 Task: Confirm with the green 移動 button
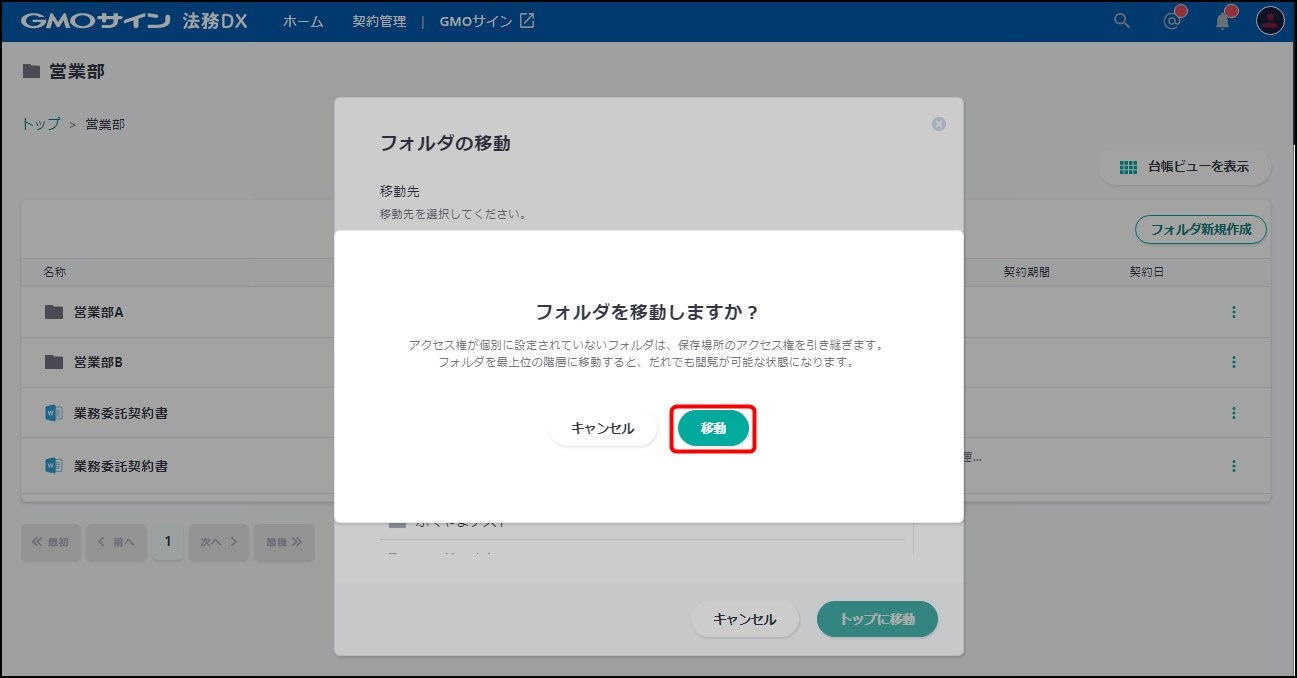pyautogui.click(x=712, y=428)
